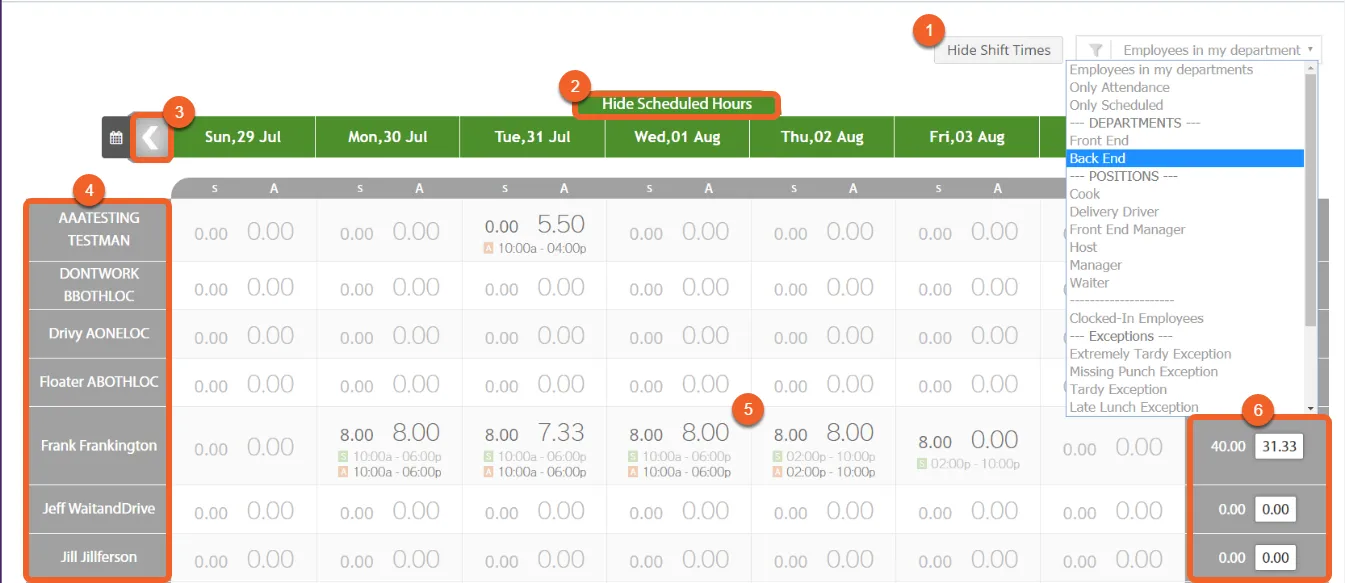The height and width of the screenshot is (583, 1345).
Task: Click total hours field for Jill Jillferson
Action: pyautogui.click(x=1276, y=558)
